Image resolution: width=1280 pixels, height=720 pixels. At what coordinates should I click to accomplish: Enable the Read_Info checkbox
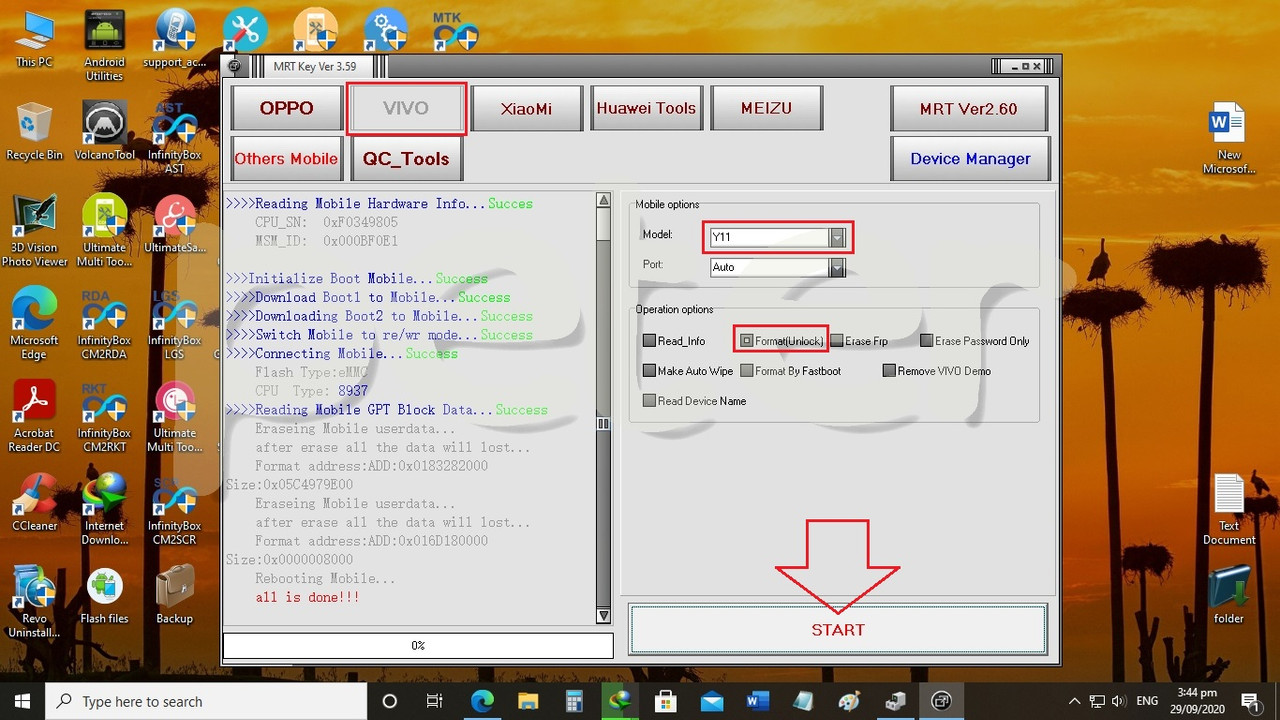click(650, 341)
